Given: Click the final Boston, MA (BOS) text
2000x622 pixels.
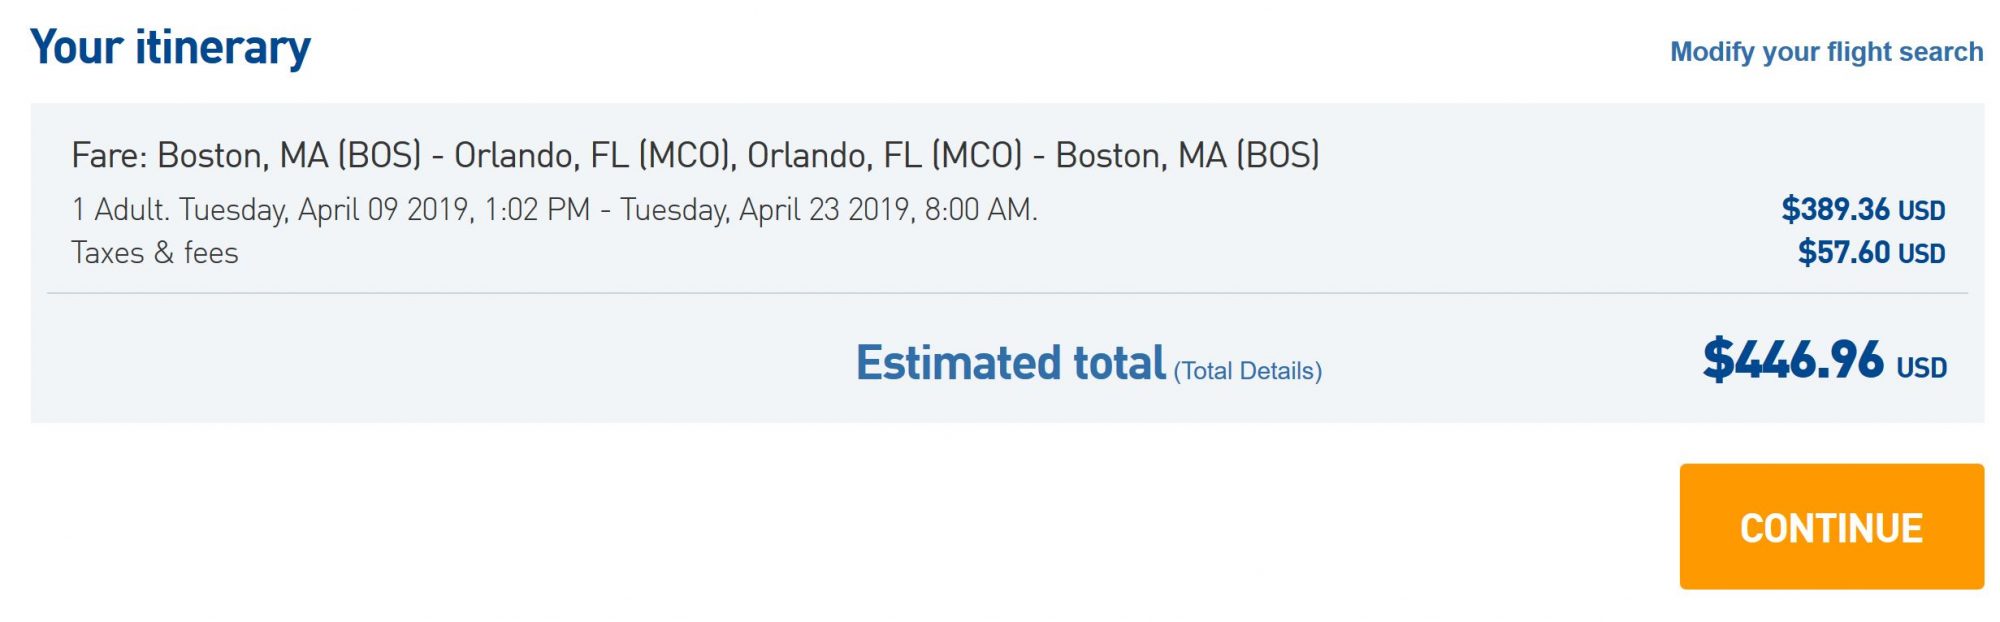Looking at the screenshot, I should (x=1188, y=155).
